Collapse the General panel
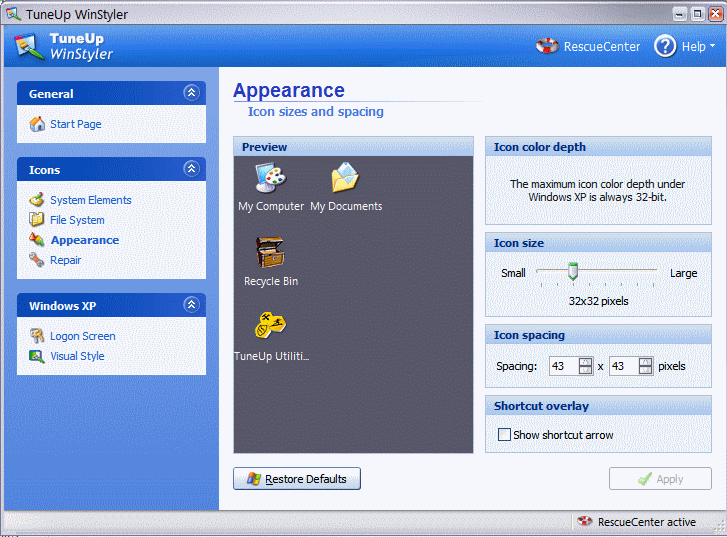 [x=191, y=93]
